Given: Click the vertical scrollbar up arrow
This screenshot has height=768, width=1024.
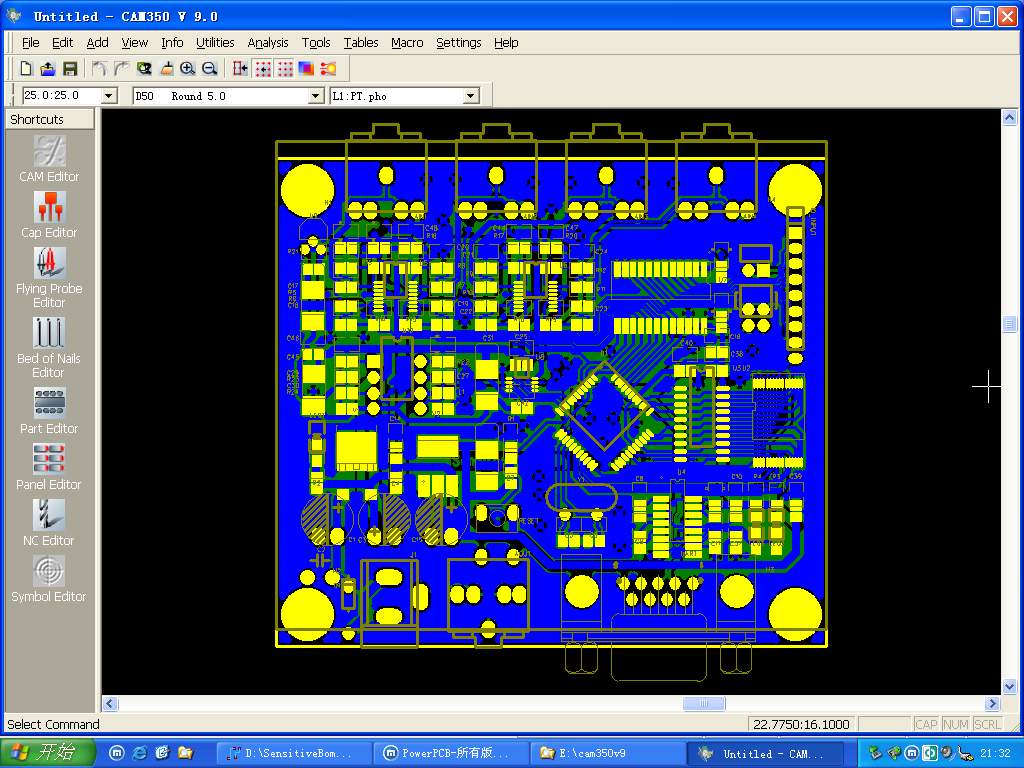Looking at the screenshot, I should pos(1009,118).
